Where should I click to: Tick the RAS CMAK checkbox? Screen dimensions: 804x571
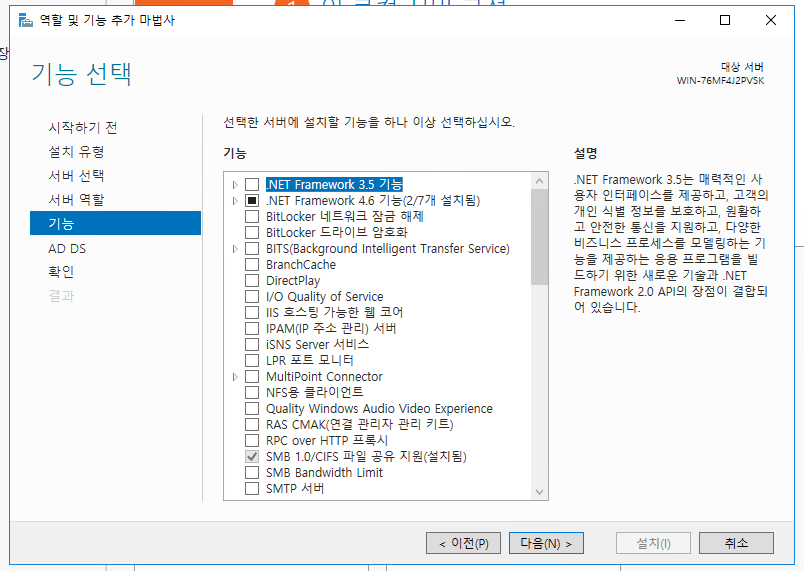click(x=252, y=424)
